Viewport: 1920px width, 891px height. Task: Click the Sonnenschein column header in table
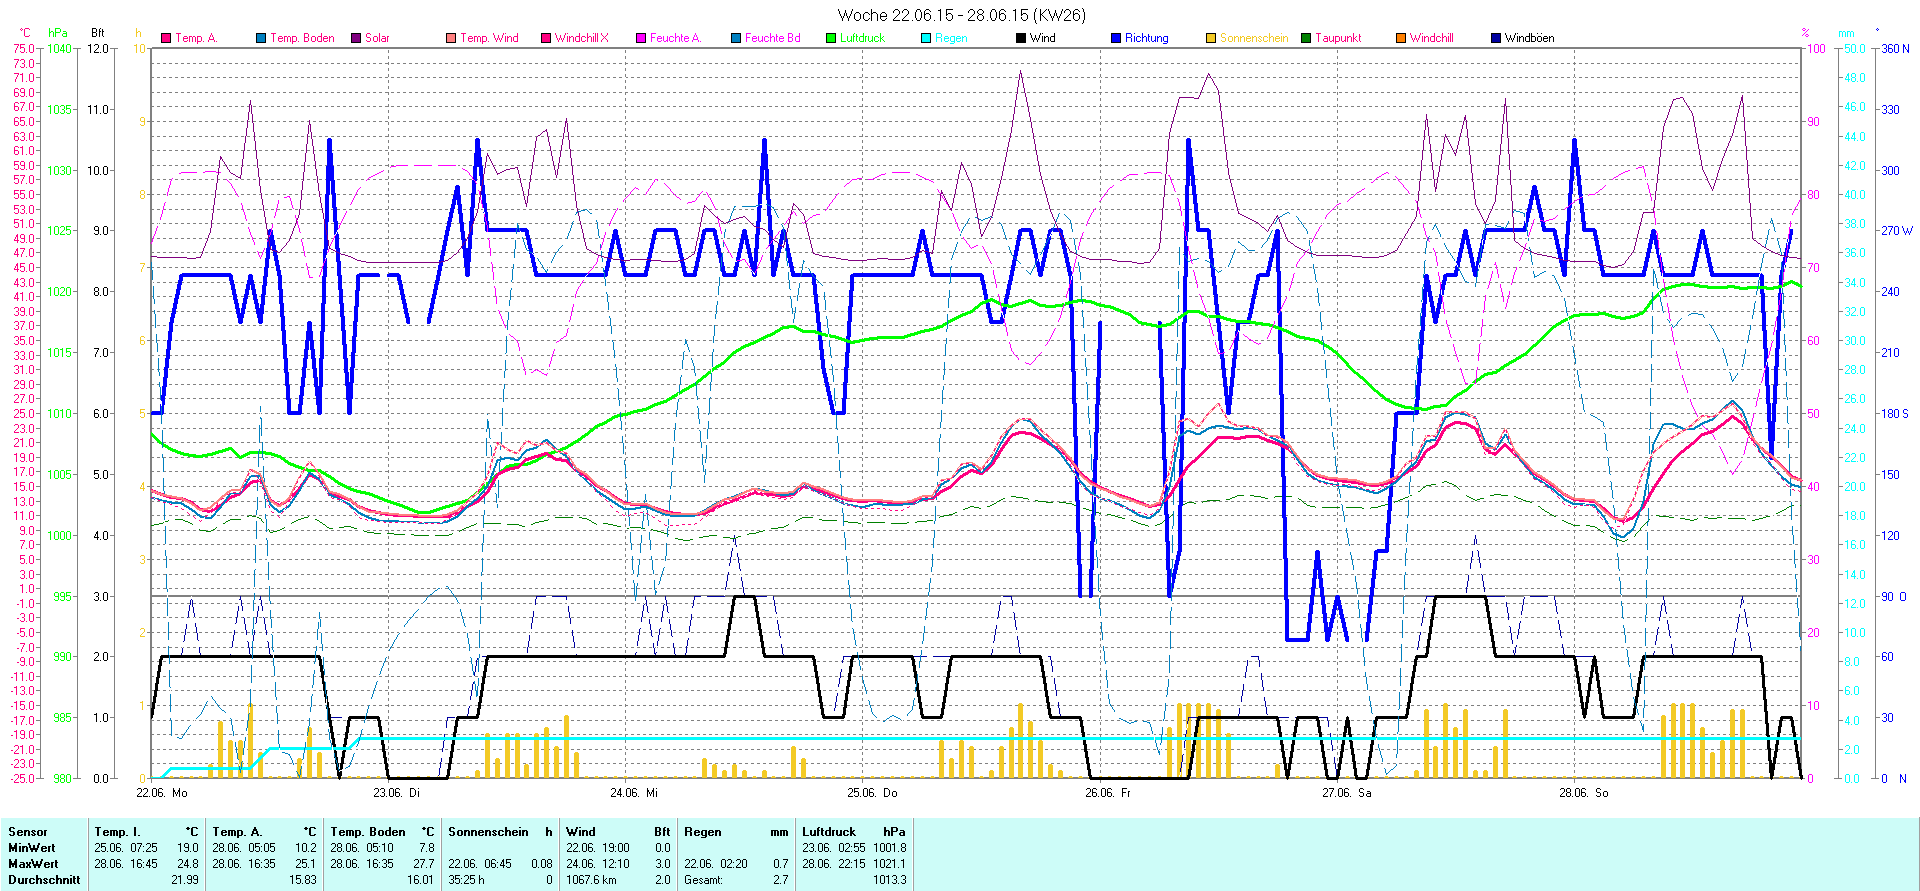tap(488, 832)
